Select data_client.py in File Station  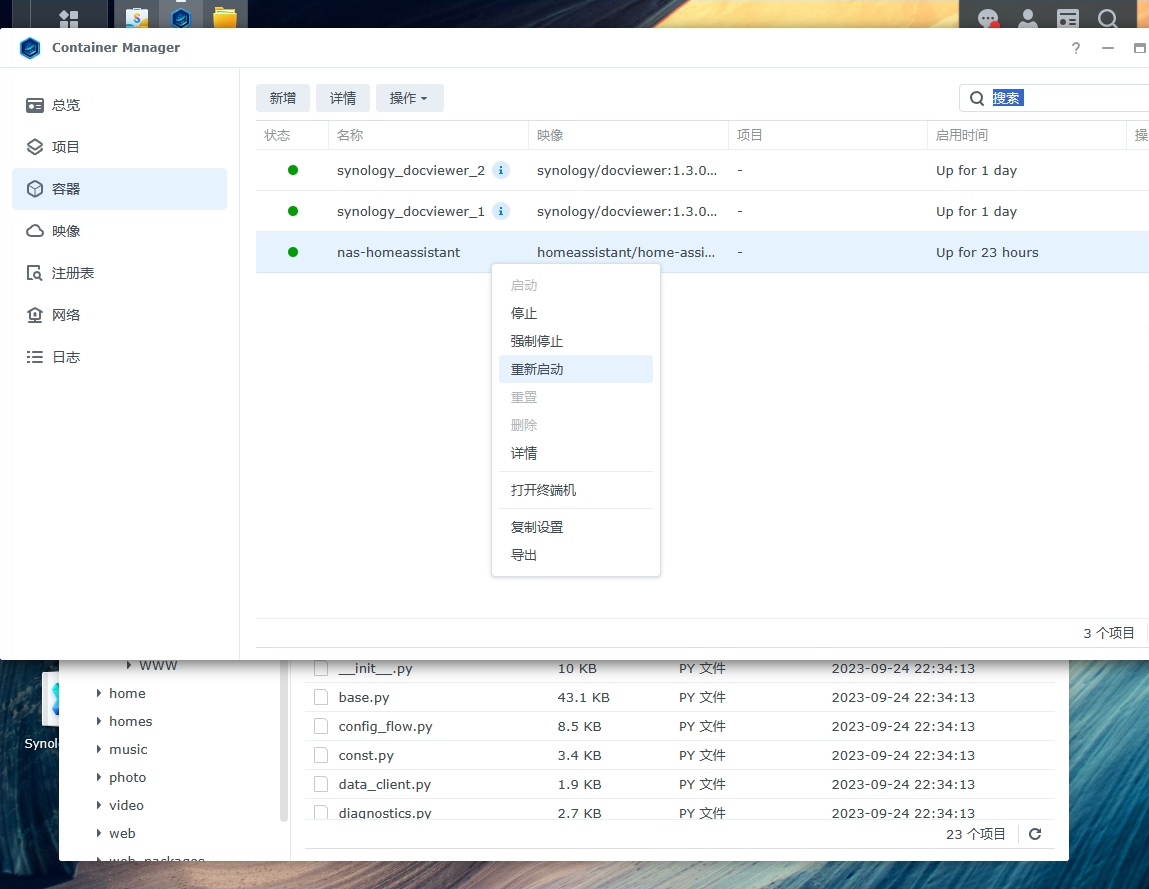pos(385,784)
